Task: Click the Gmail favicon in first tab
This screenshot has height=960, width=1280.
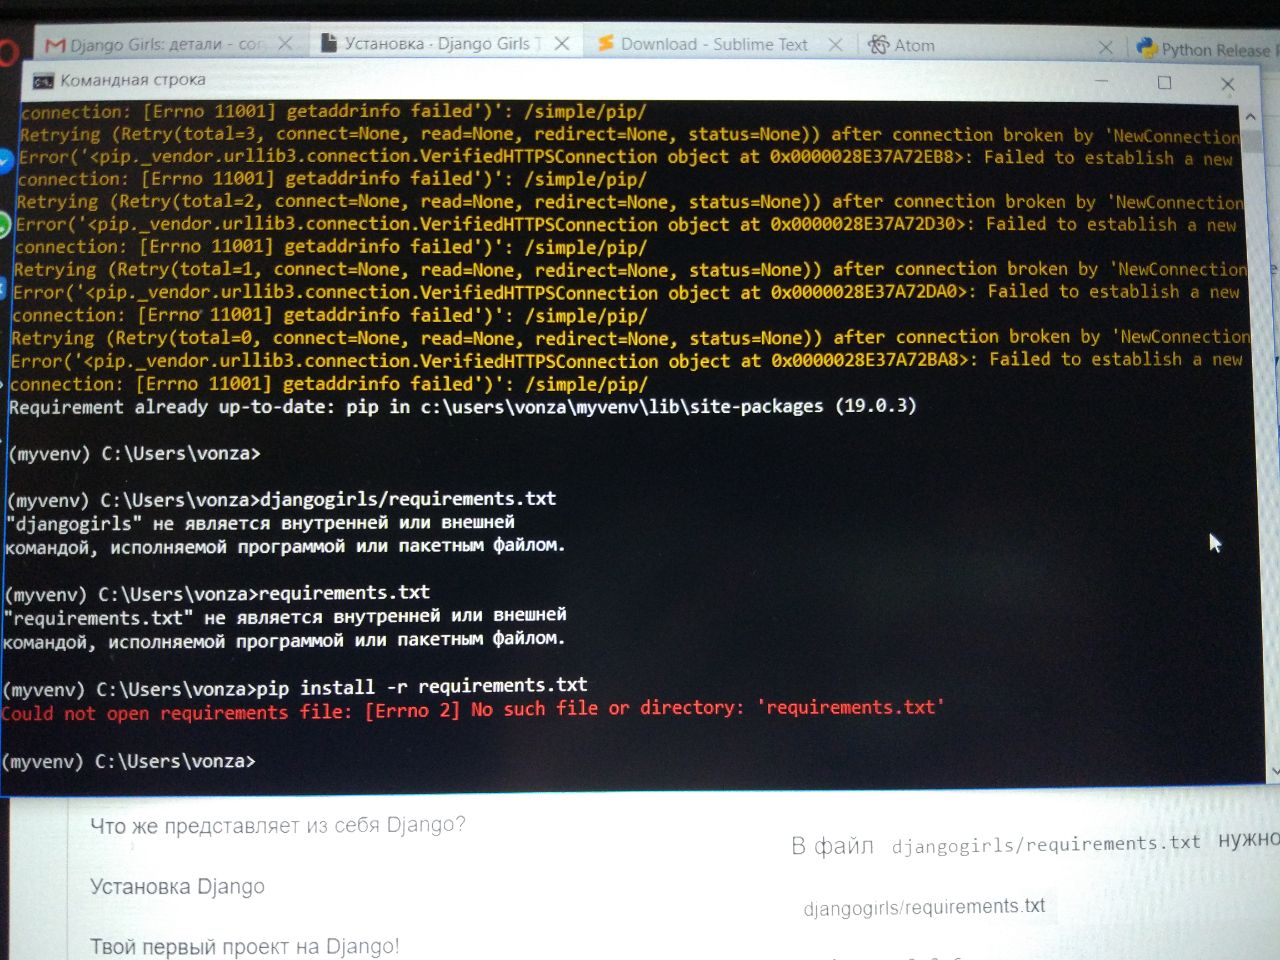Action: (56, 45)
